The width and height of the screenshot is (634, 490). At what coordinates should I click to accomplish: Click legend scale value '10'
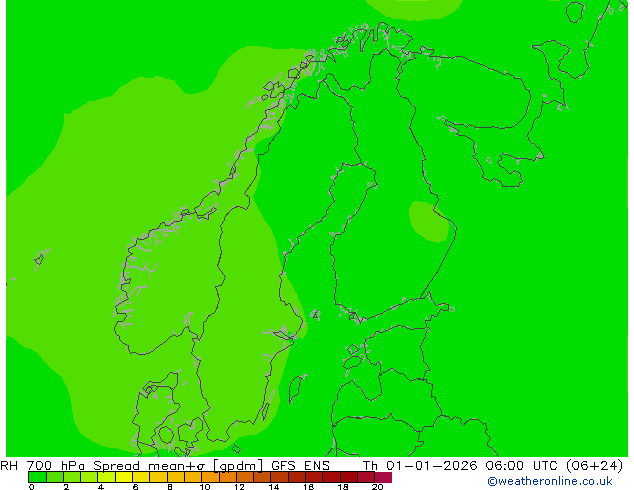click(205, 487)
